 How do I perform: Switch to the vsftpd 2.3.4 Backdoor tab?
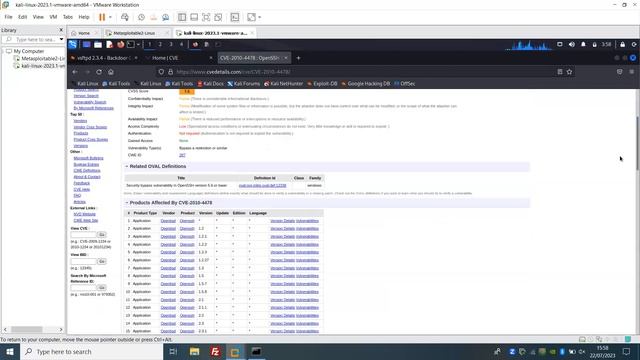pyautogui.click(x=104, y=58)
